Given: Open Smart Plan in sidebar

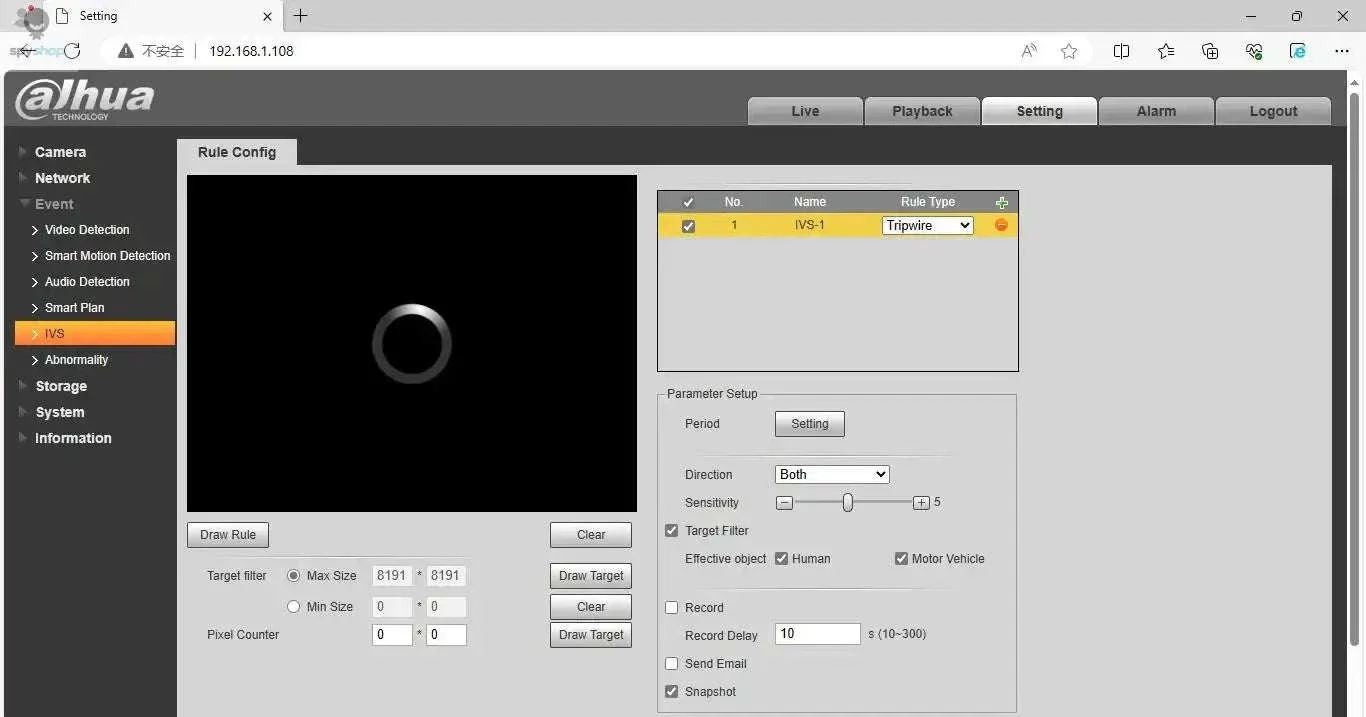Looking at the screenshot, I should click(74, 308).
